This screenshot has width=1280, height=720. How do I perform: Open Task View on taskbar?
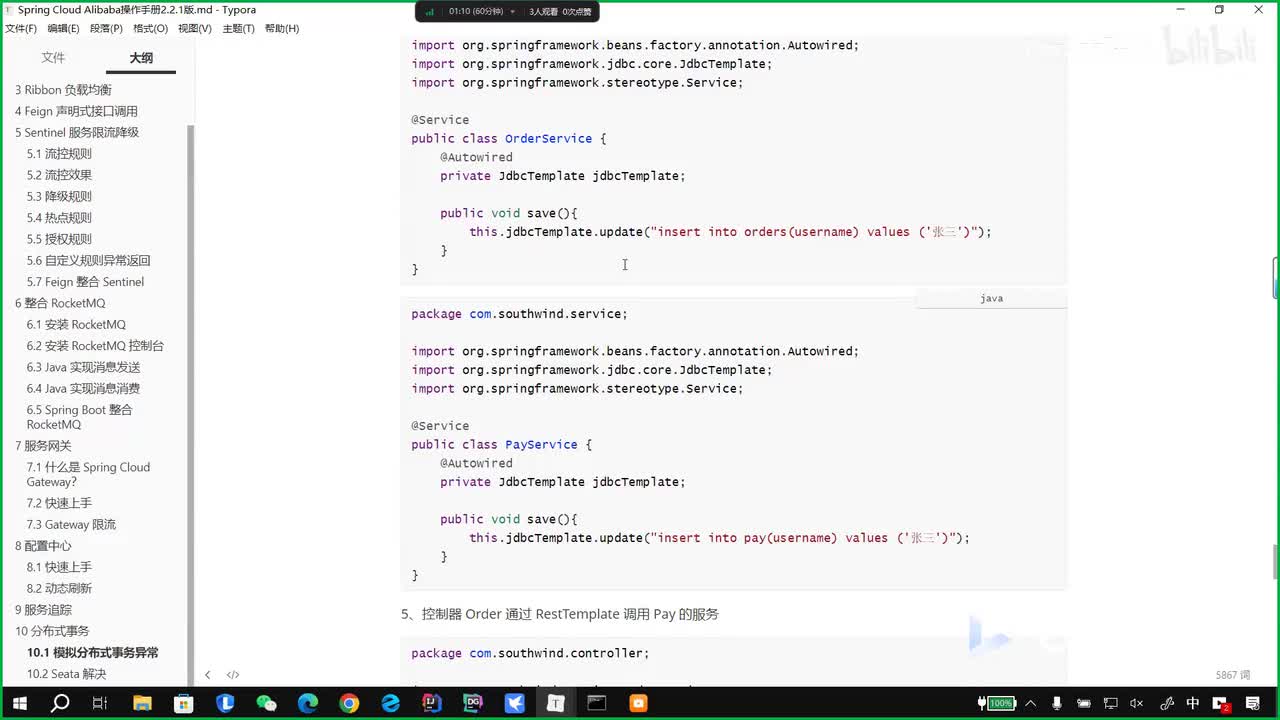pyautogui.click(x=99, y=703)
